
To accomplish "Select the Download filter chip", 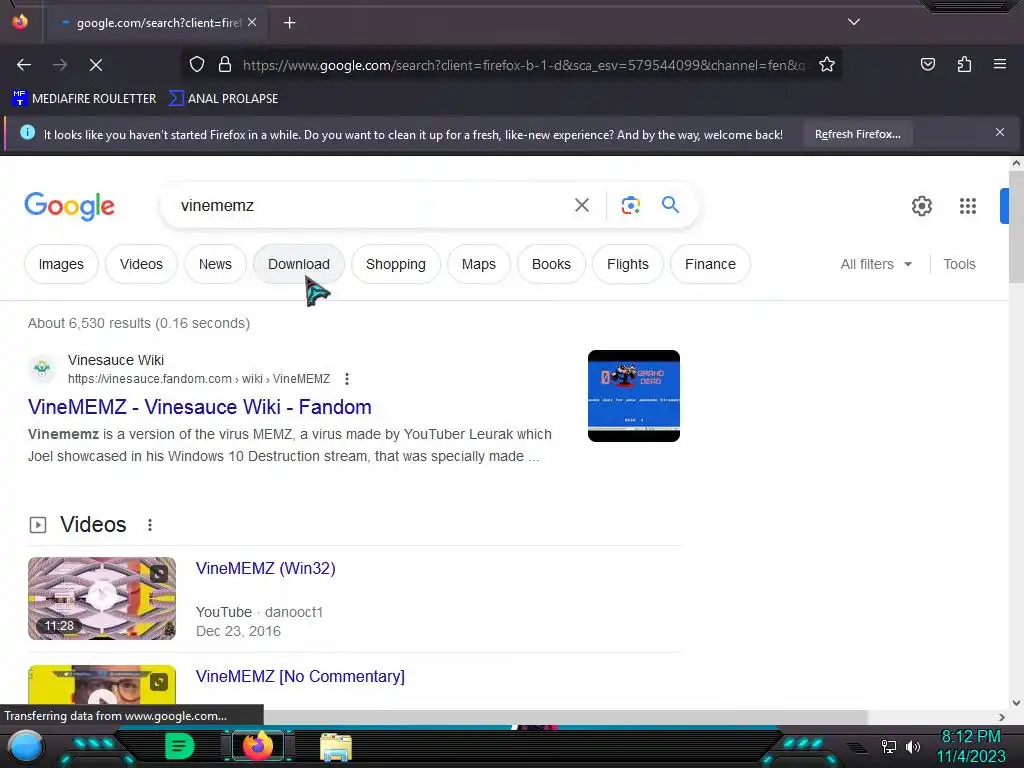I will coord(298,264).
